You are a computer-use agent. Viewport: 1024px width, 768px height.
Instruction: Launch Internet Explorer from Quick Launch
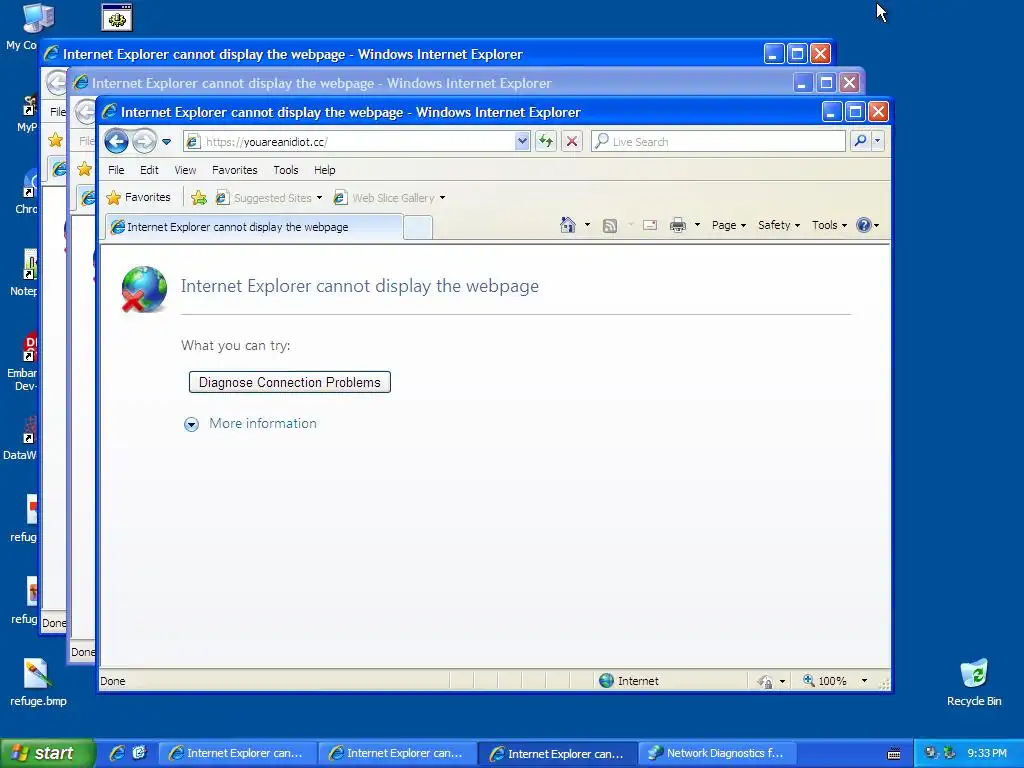(x=117, y=753)
